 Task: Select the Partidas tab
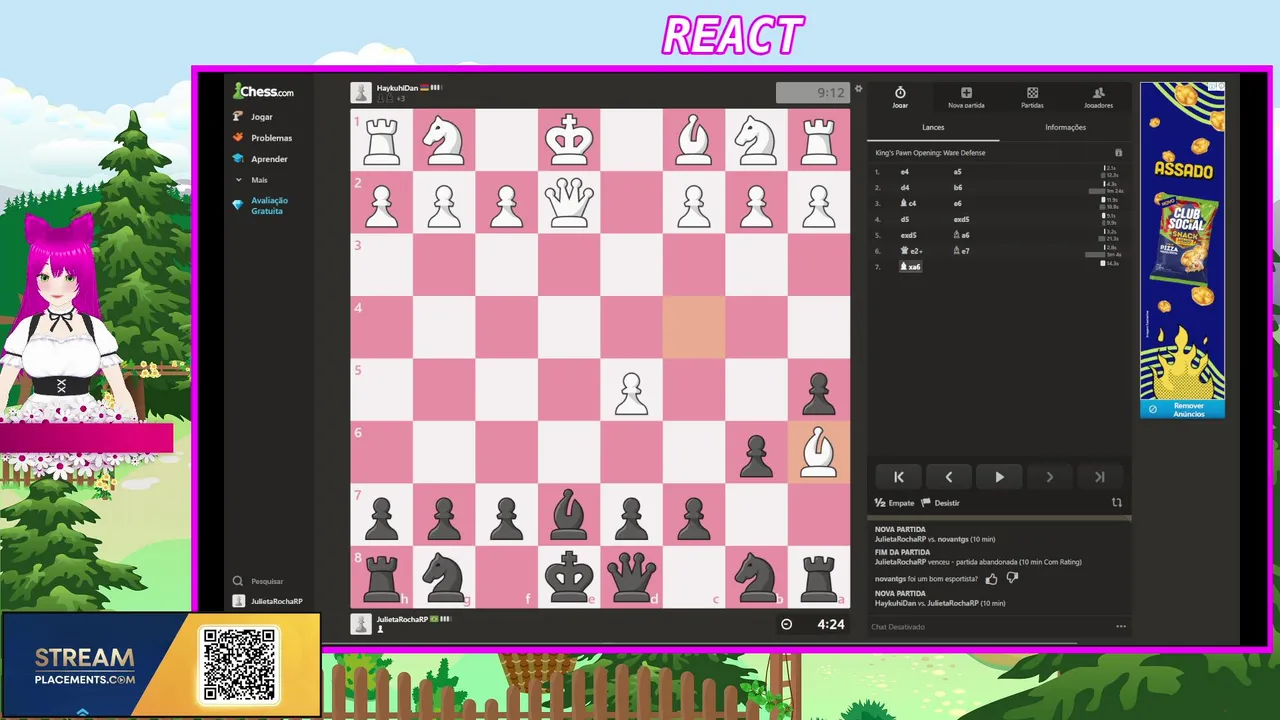point(1032,97)
